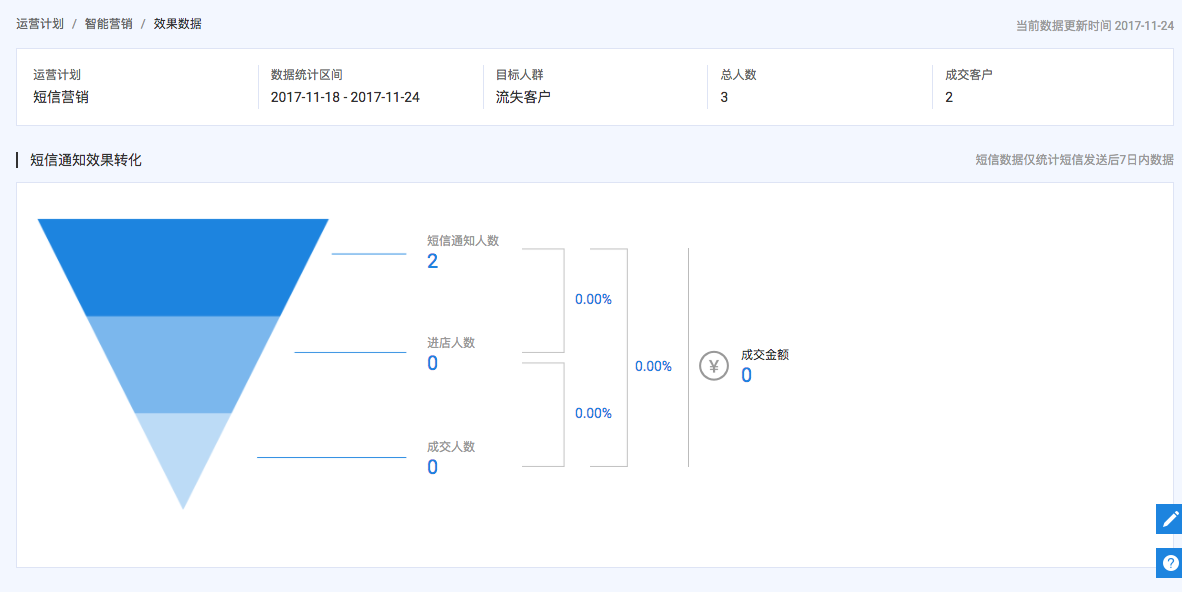Go to 运营计划 breadcrumb link
Screen dimensions: 1182x592
pyautogui.click(x=39, y=23)
